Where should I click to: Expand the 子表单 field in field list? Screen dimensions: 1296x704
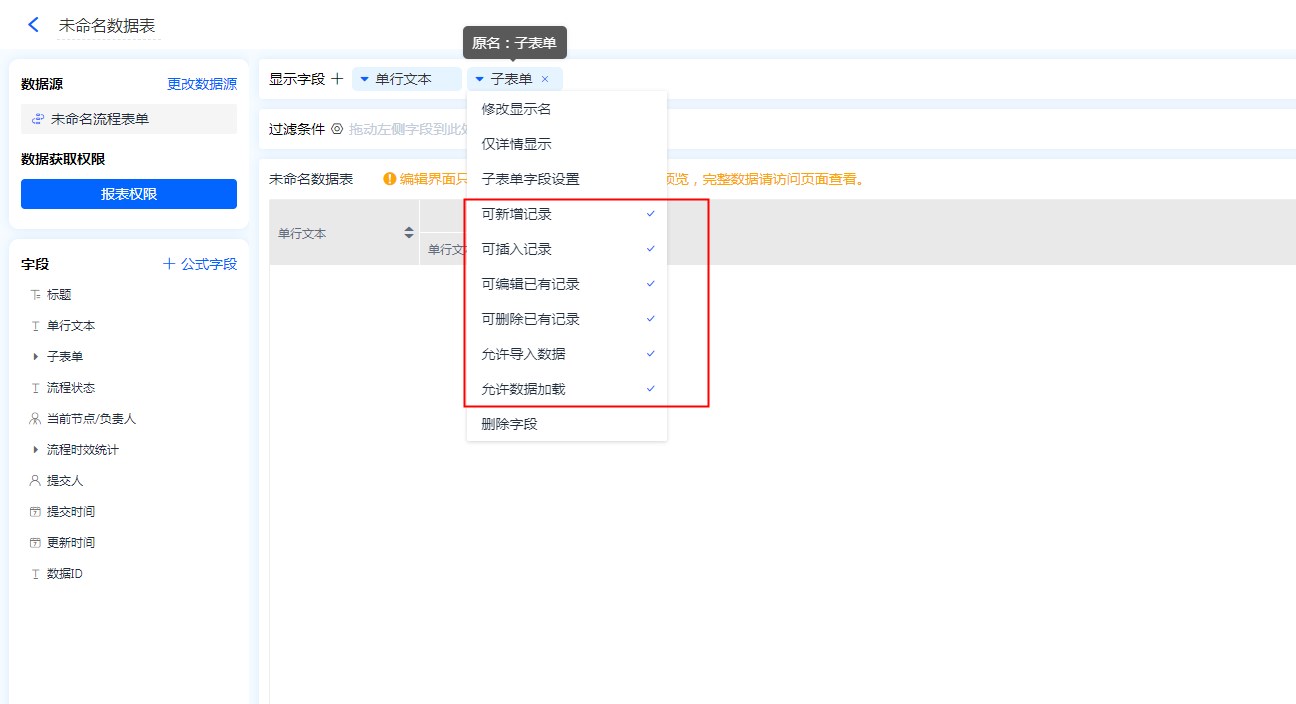click(x=36, y=357)
